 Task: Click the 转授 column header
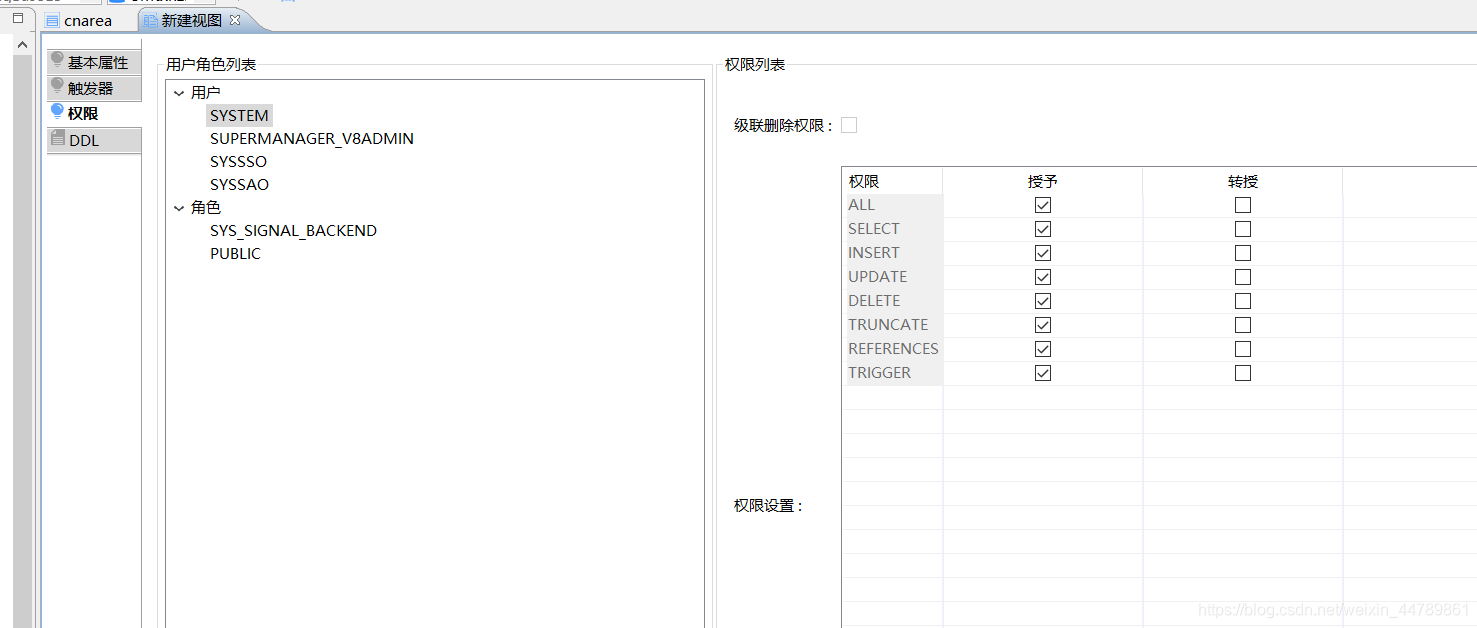click(1243, 181)
